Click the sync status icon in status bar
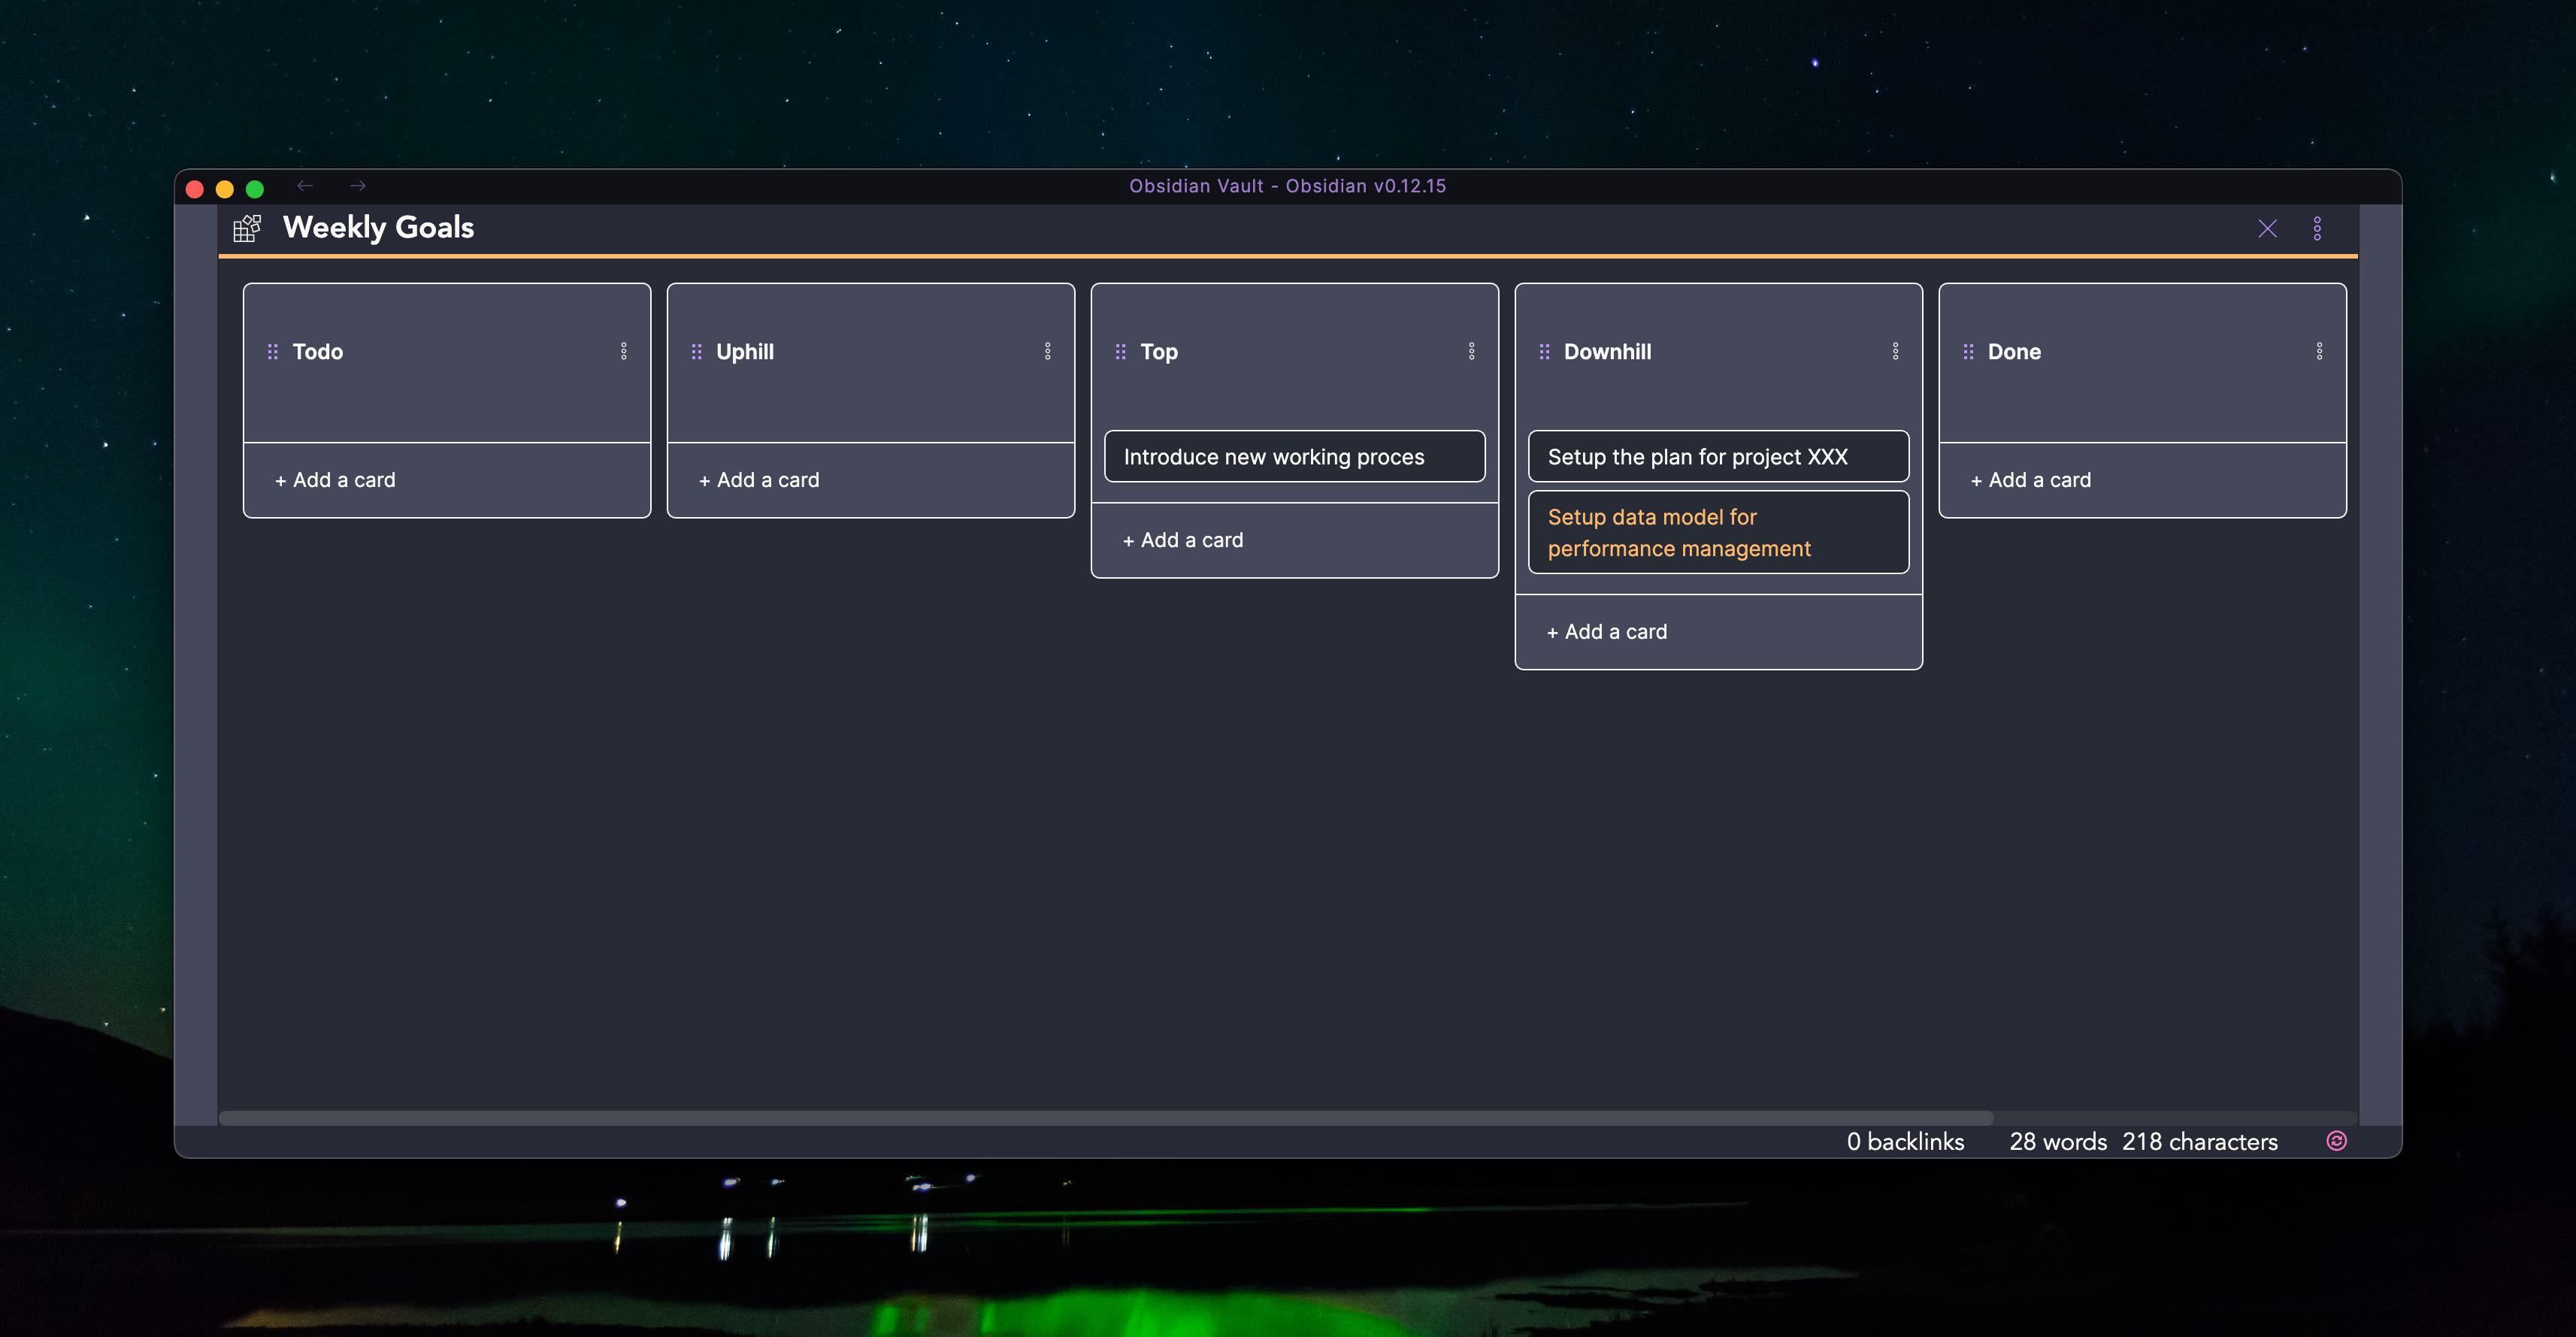The width and height of the screenshot is (2576, 1337). point(2336,1141)
